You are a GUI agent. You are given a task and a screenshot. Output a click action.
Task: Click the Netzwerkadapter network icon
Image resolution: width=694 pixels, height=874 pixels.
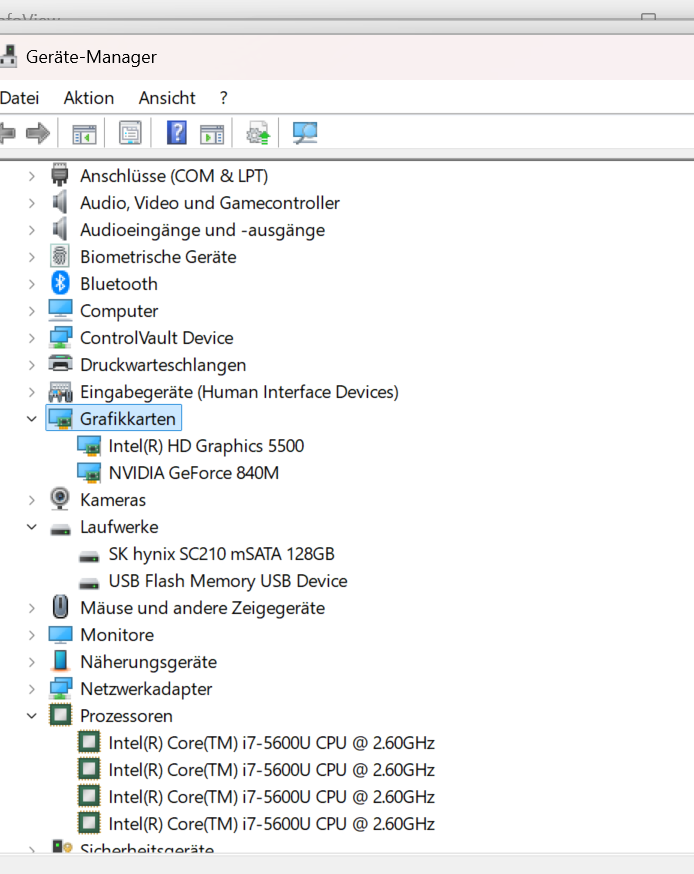[60, 689]
